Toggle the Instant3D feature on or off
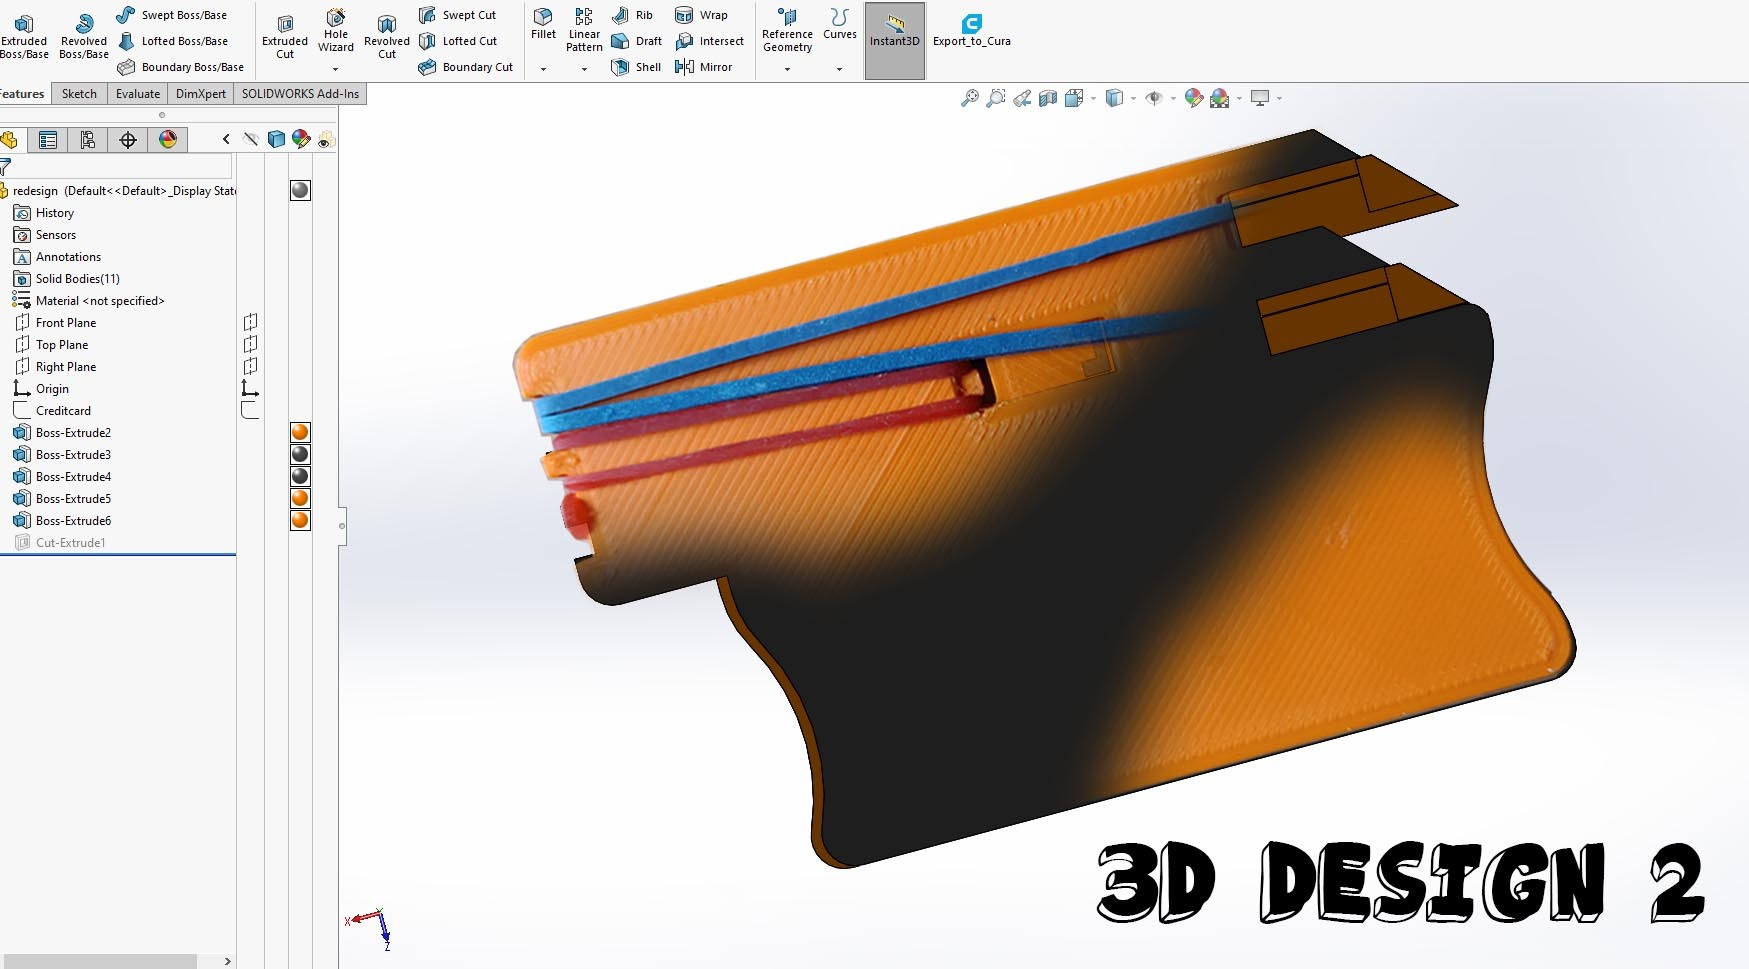The height and width of the screenshot is (969, 1749). [x=893, y=27]
